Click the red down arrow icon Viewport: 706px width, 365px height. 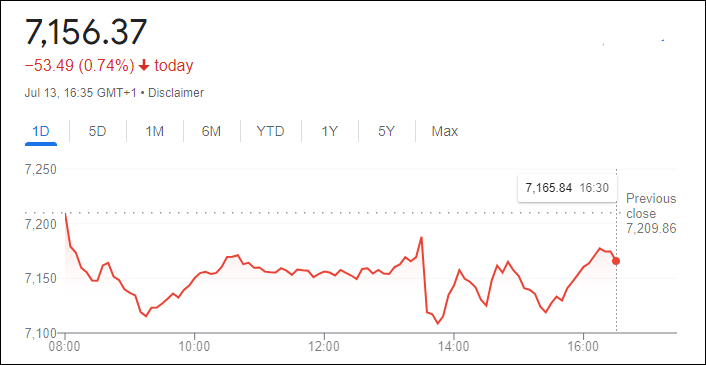click(x=144, y=66)
